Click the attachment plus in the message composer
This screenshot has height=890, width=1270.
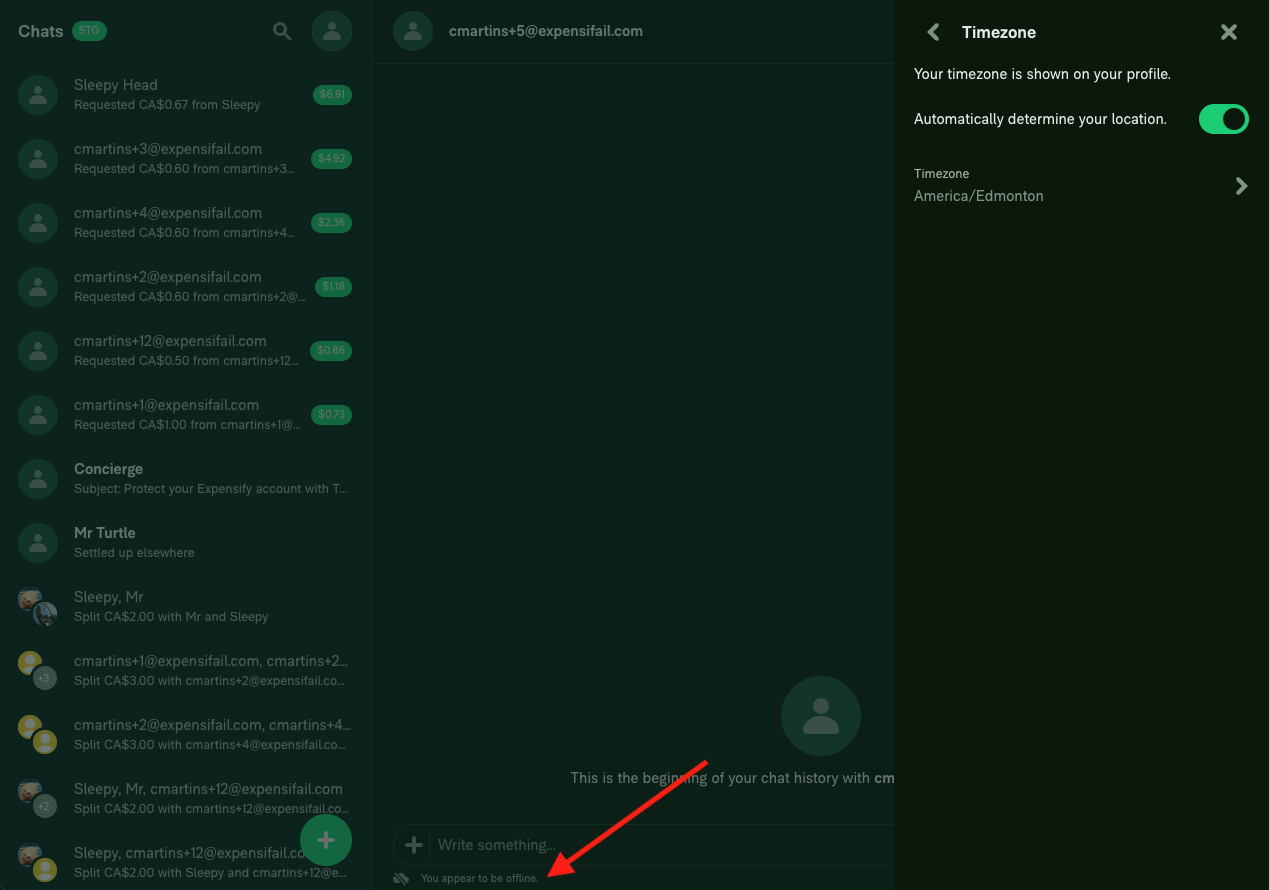point(413,845)
